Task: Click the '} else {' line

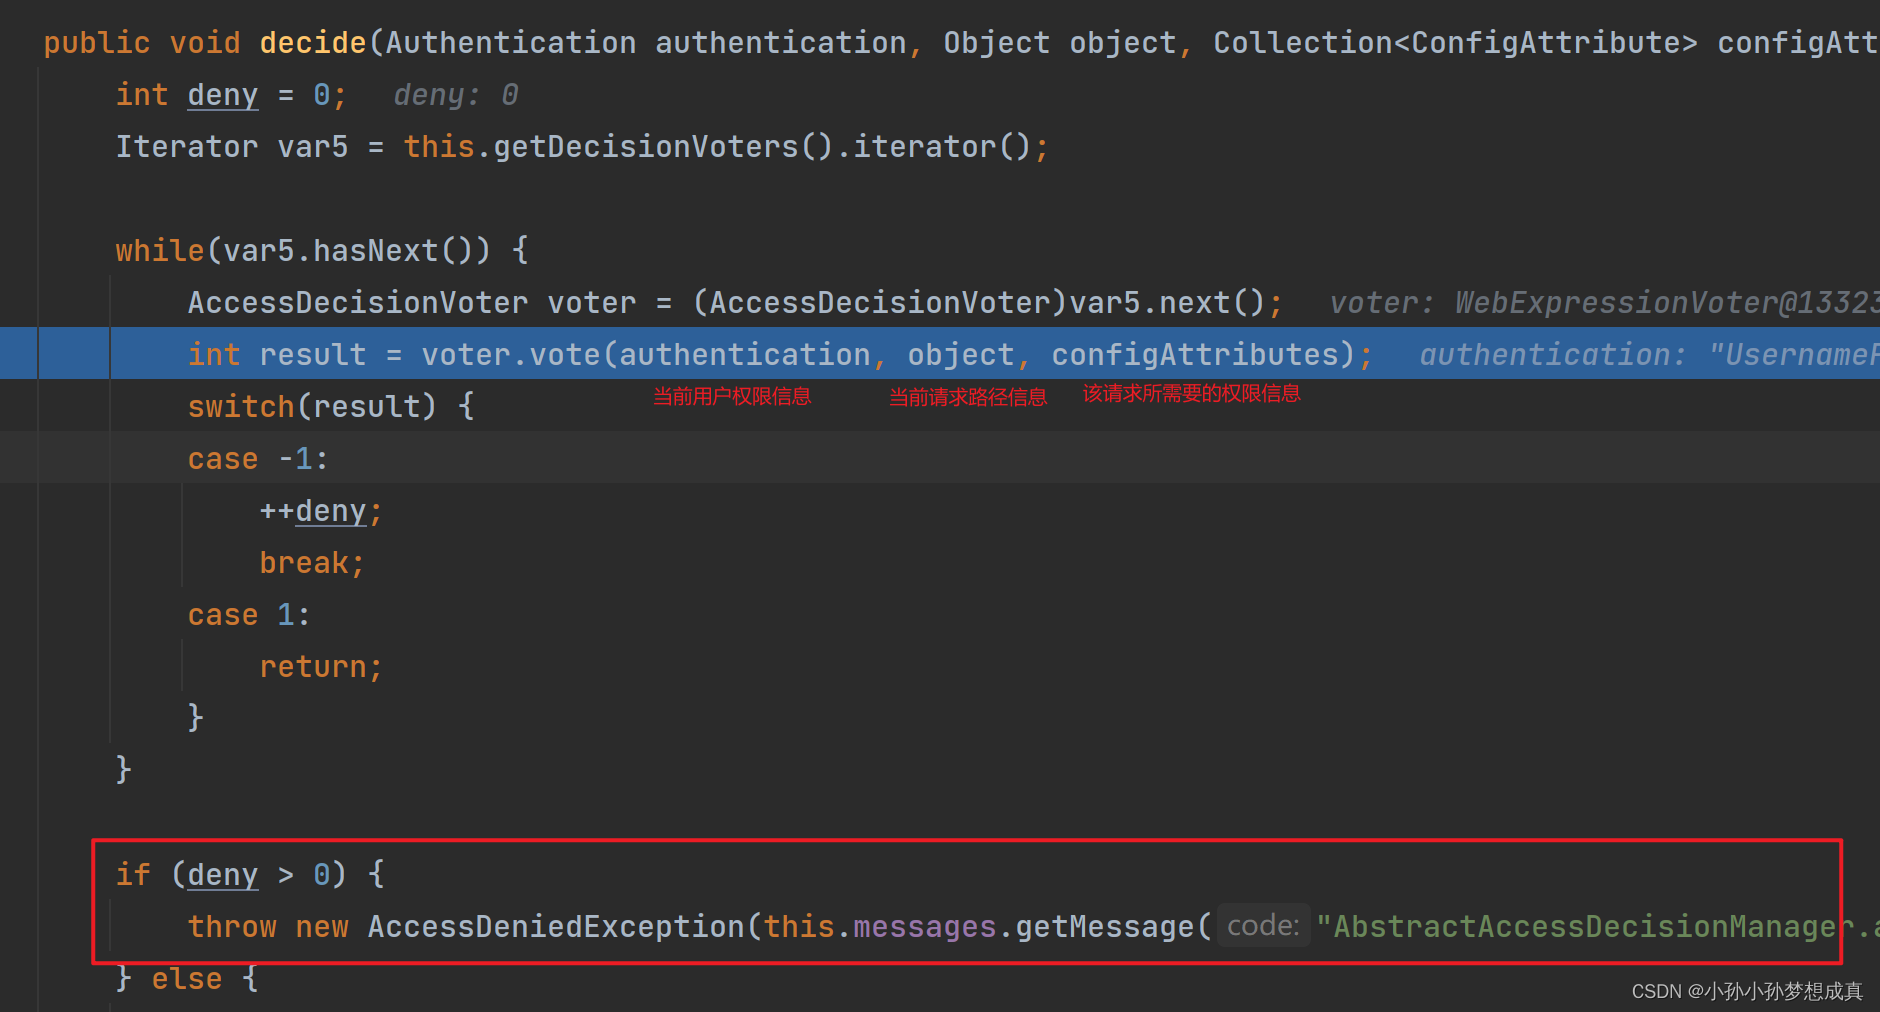Action: (187, 979)
